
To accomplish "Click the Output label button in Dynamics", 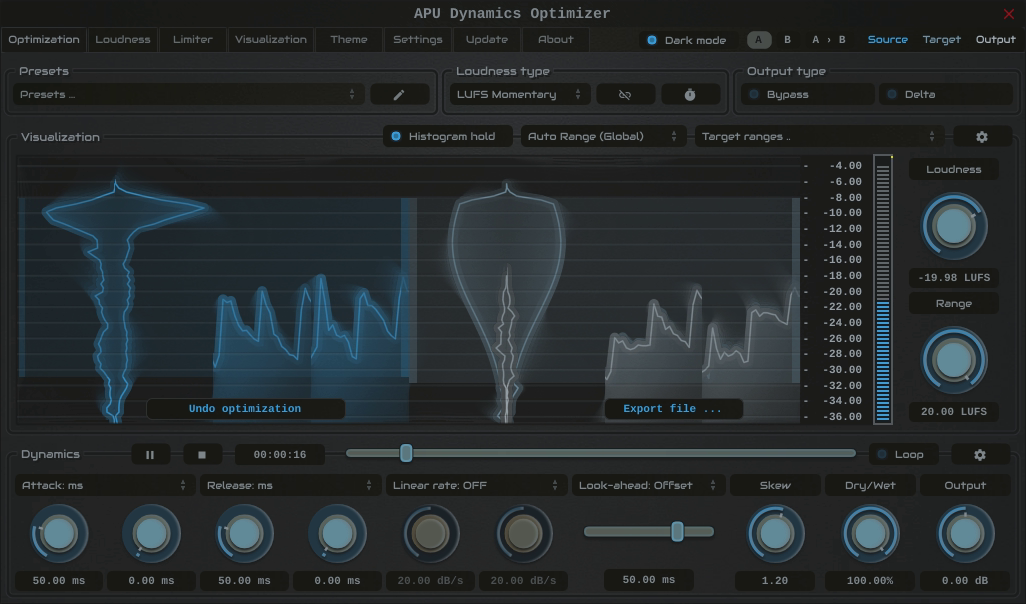I will click(x=965, y=486).
